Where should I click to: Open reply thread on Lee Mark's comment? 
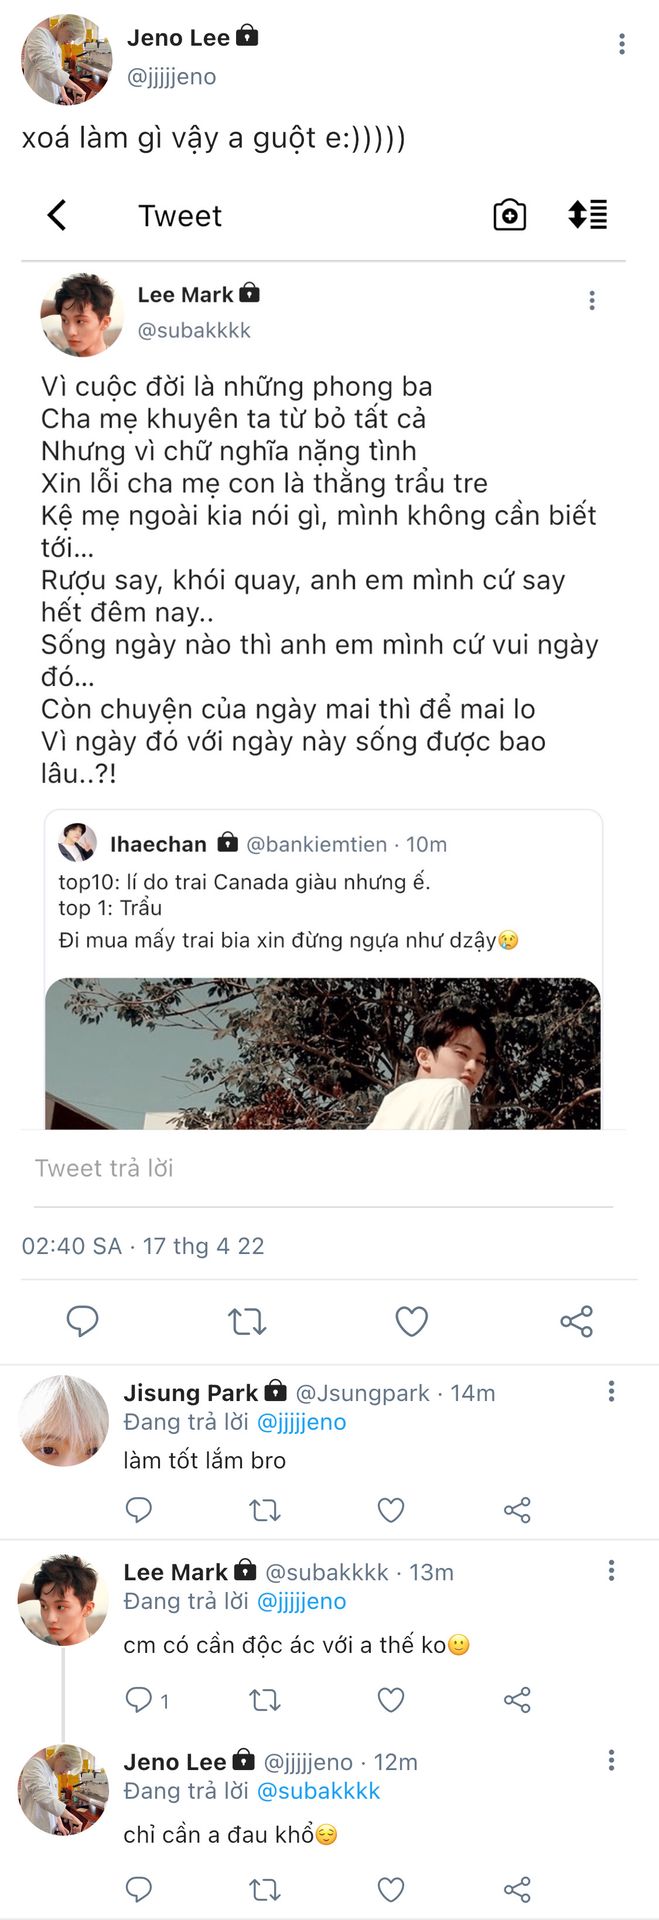[146, 1699]
